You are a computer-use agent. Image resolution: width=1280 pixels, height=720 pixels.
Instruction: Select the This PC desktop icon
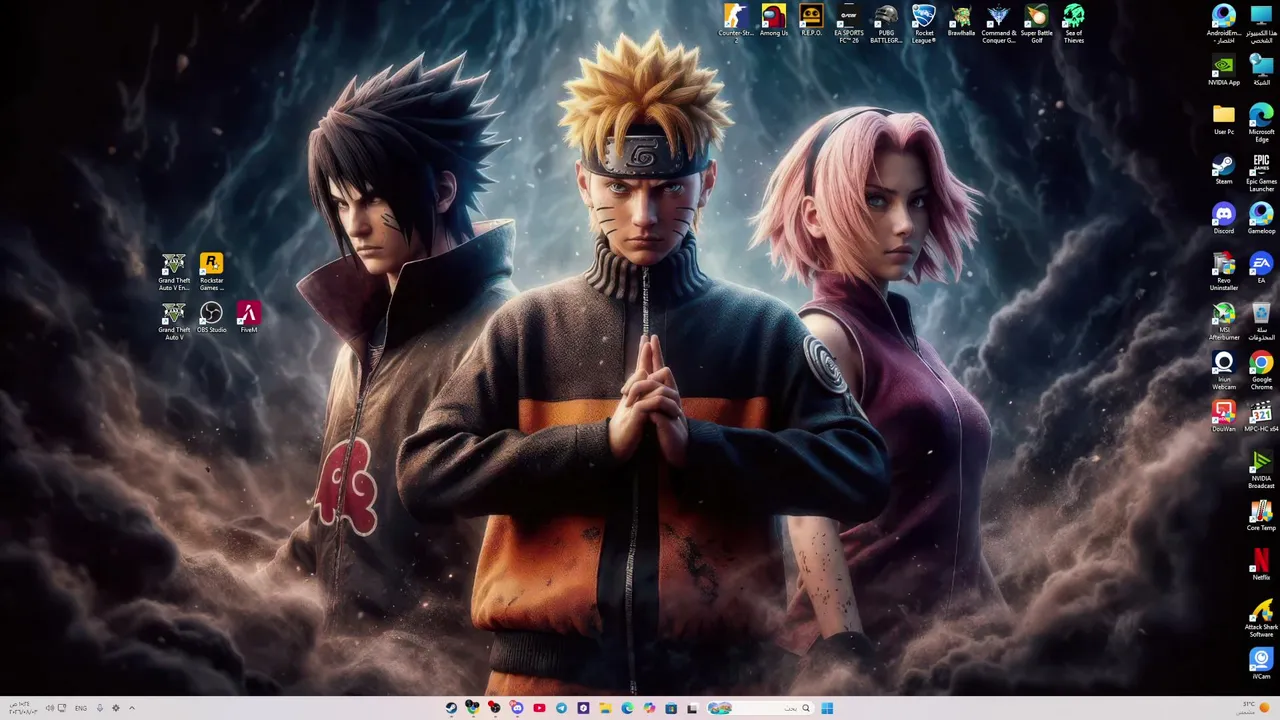click(x=1261, y=23)
